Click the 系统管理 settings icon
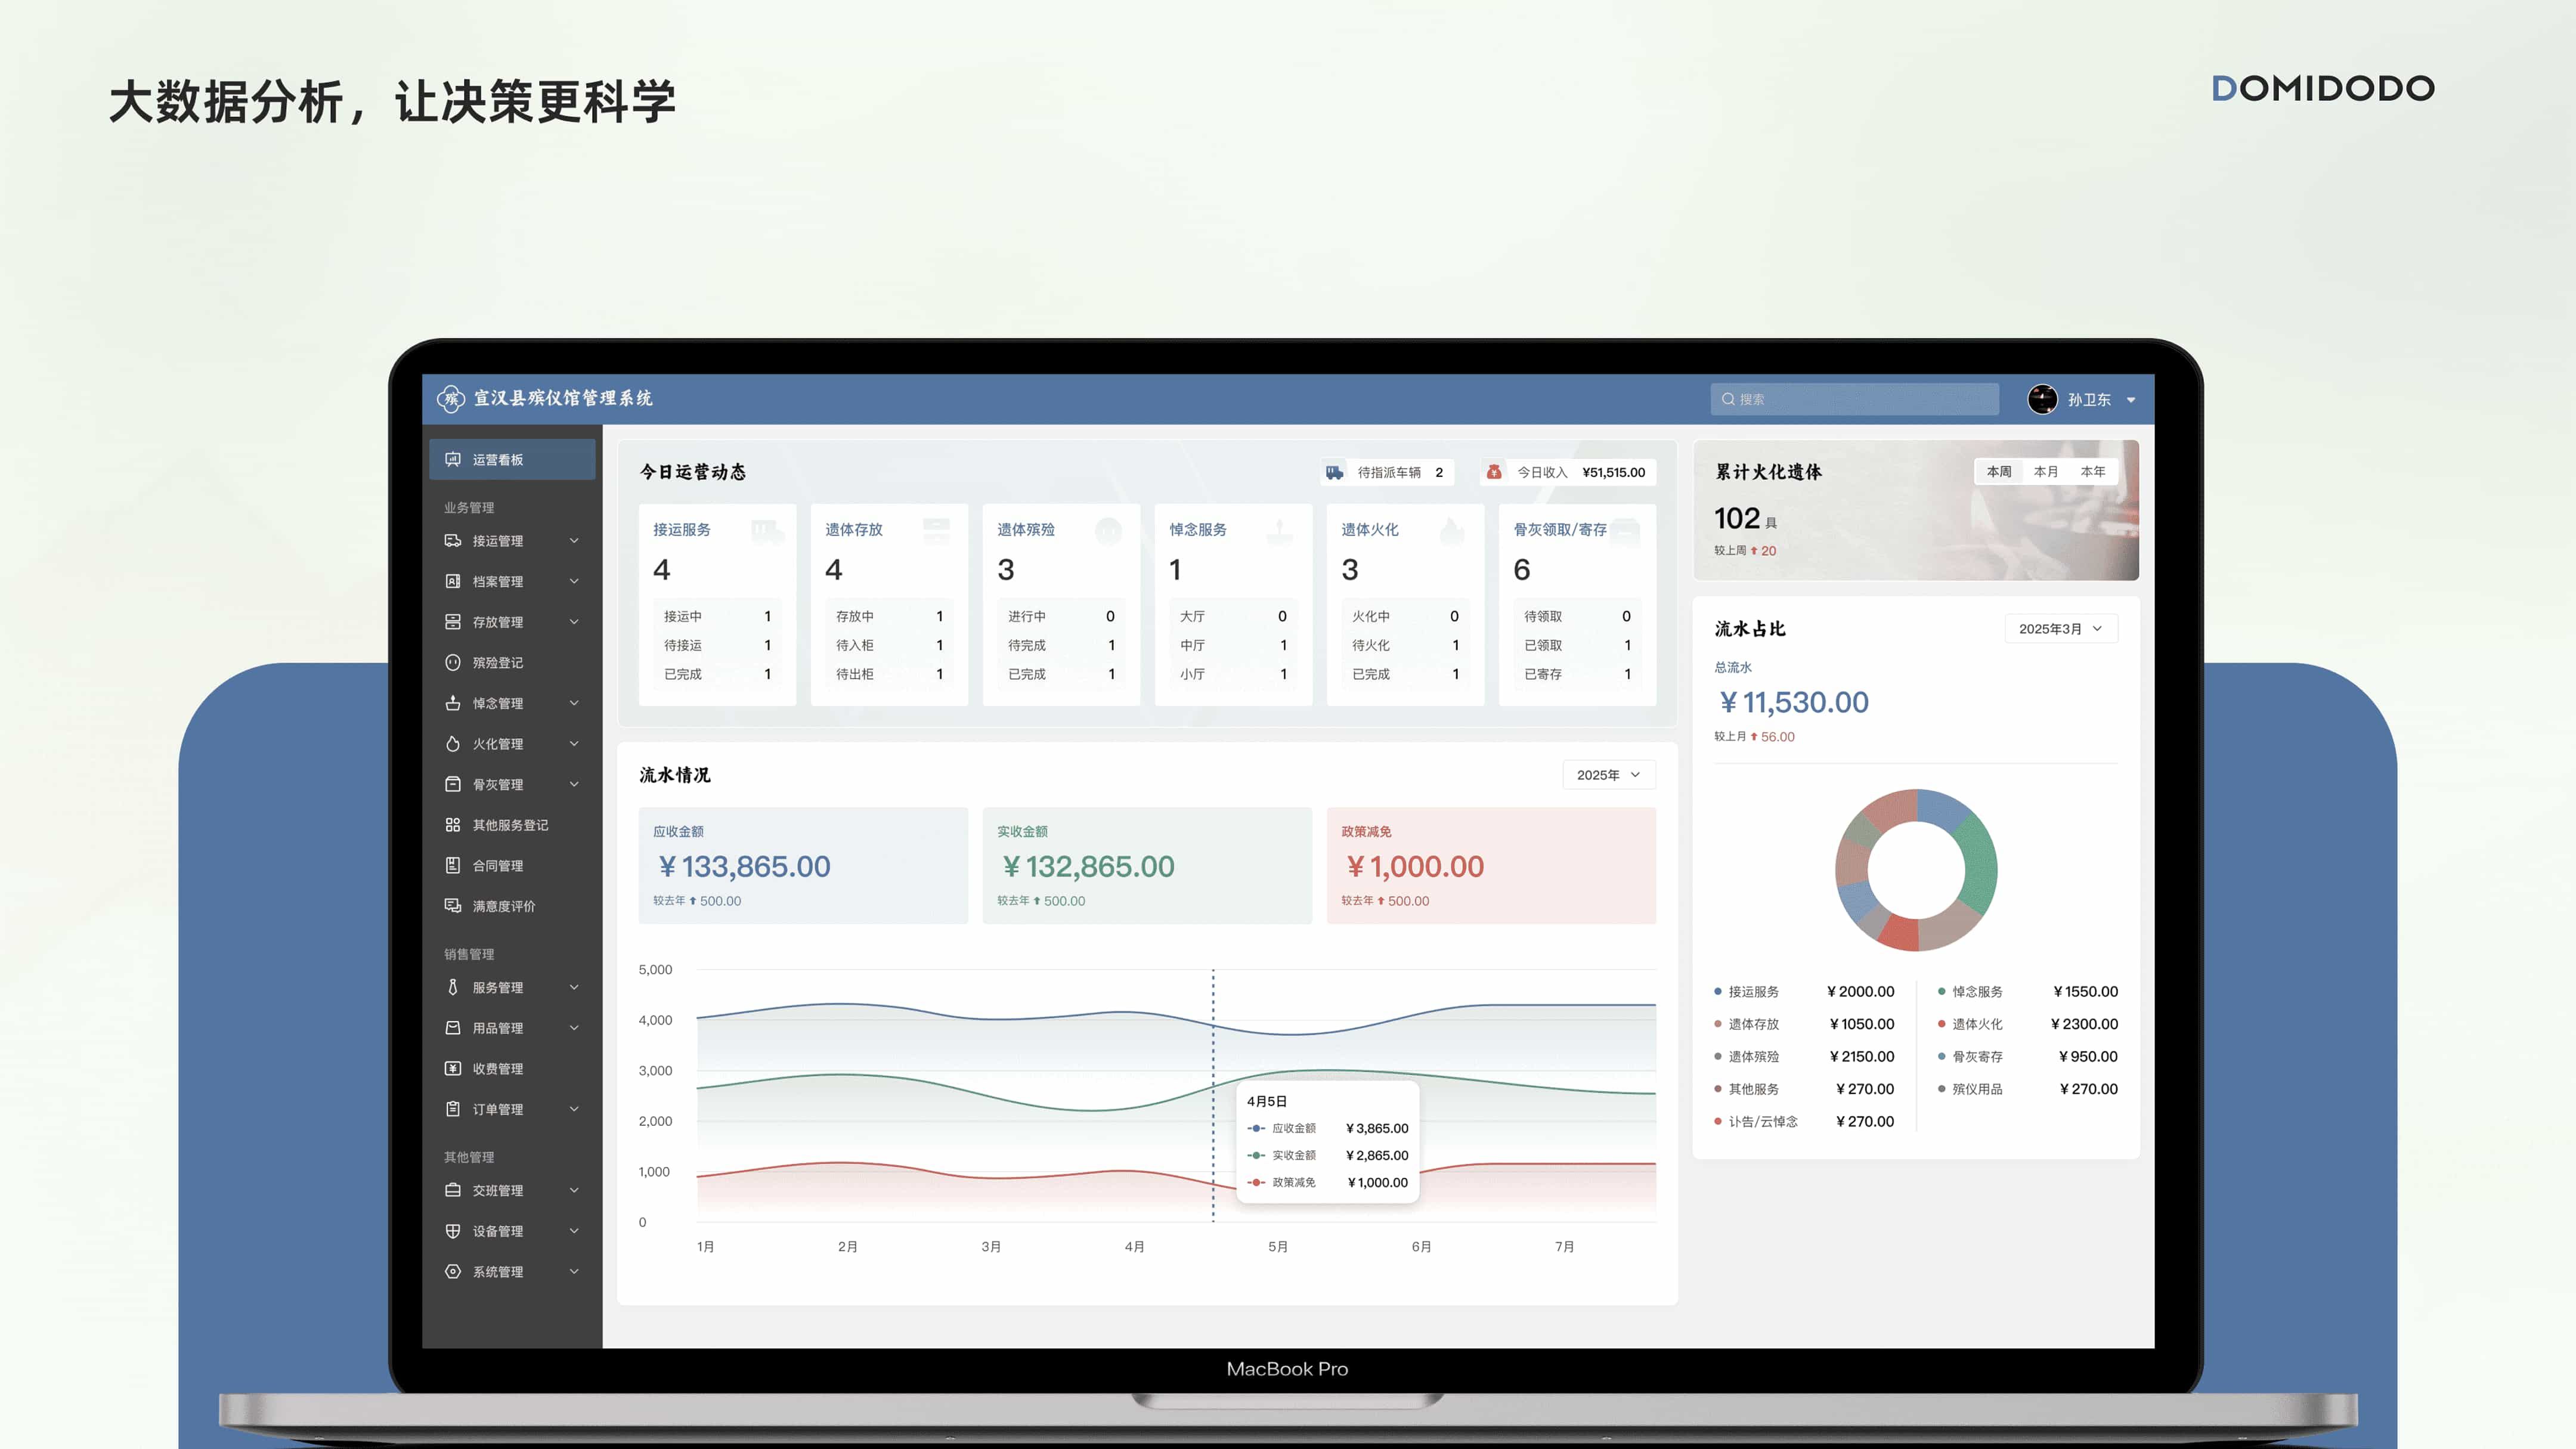The height and width of the screenshot is (1449, 2576). click(453, 1271)
